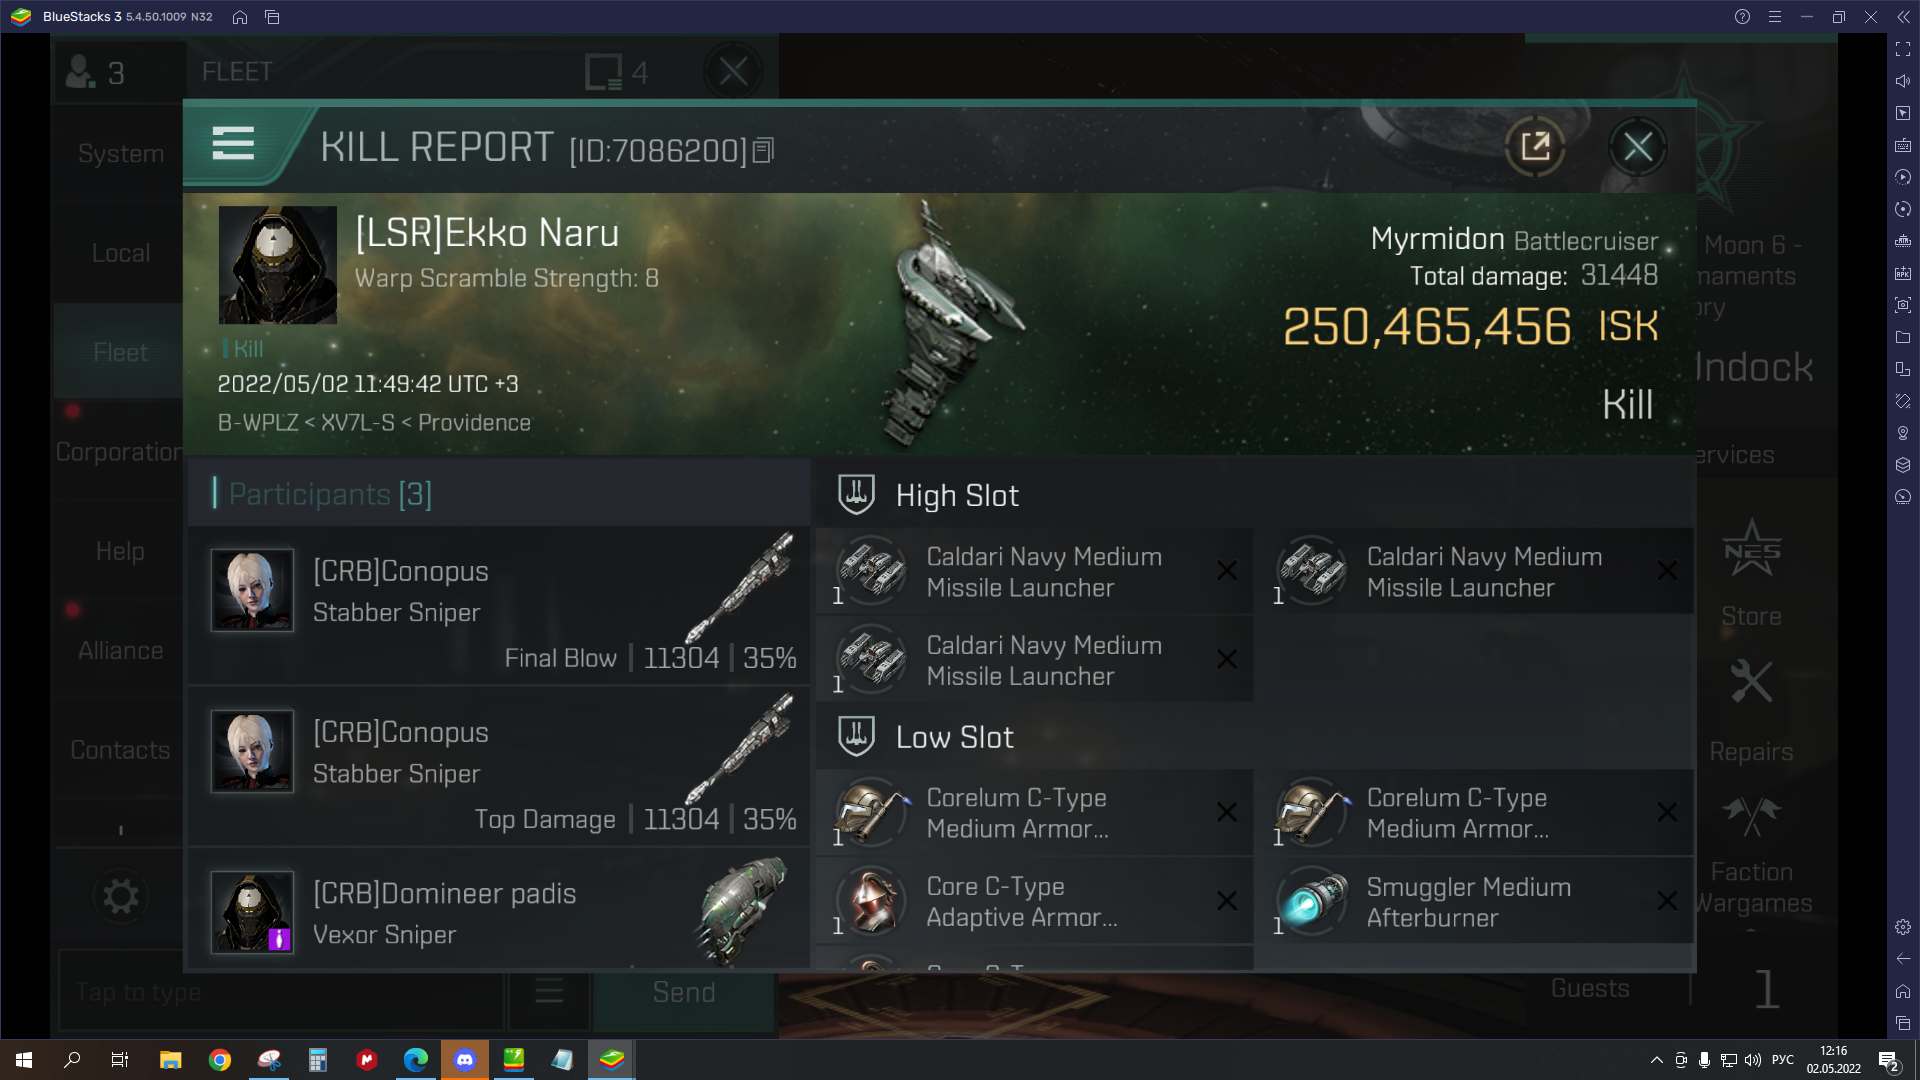
Task: Click the High Slot shield icon
Action: [x=856, y=495]
